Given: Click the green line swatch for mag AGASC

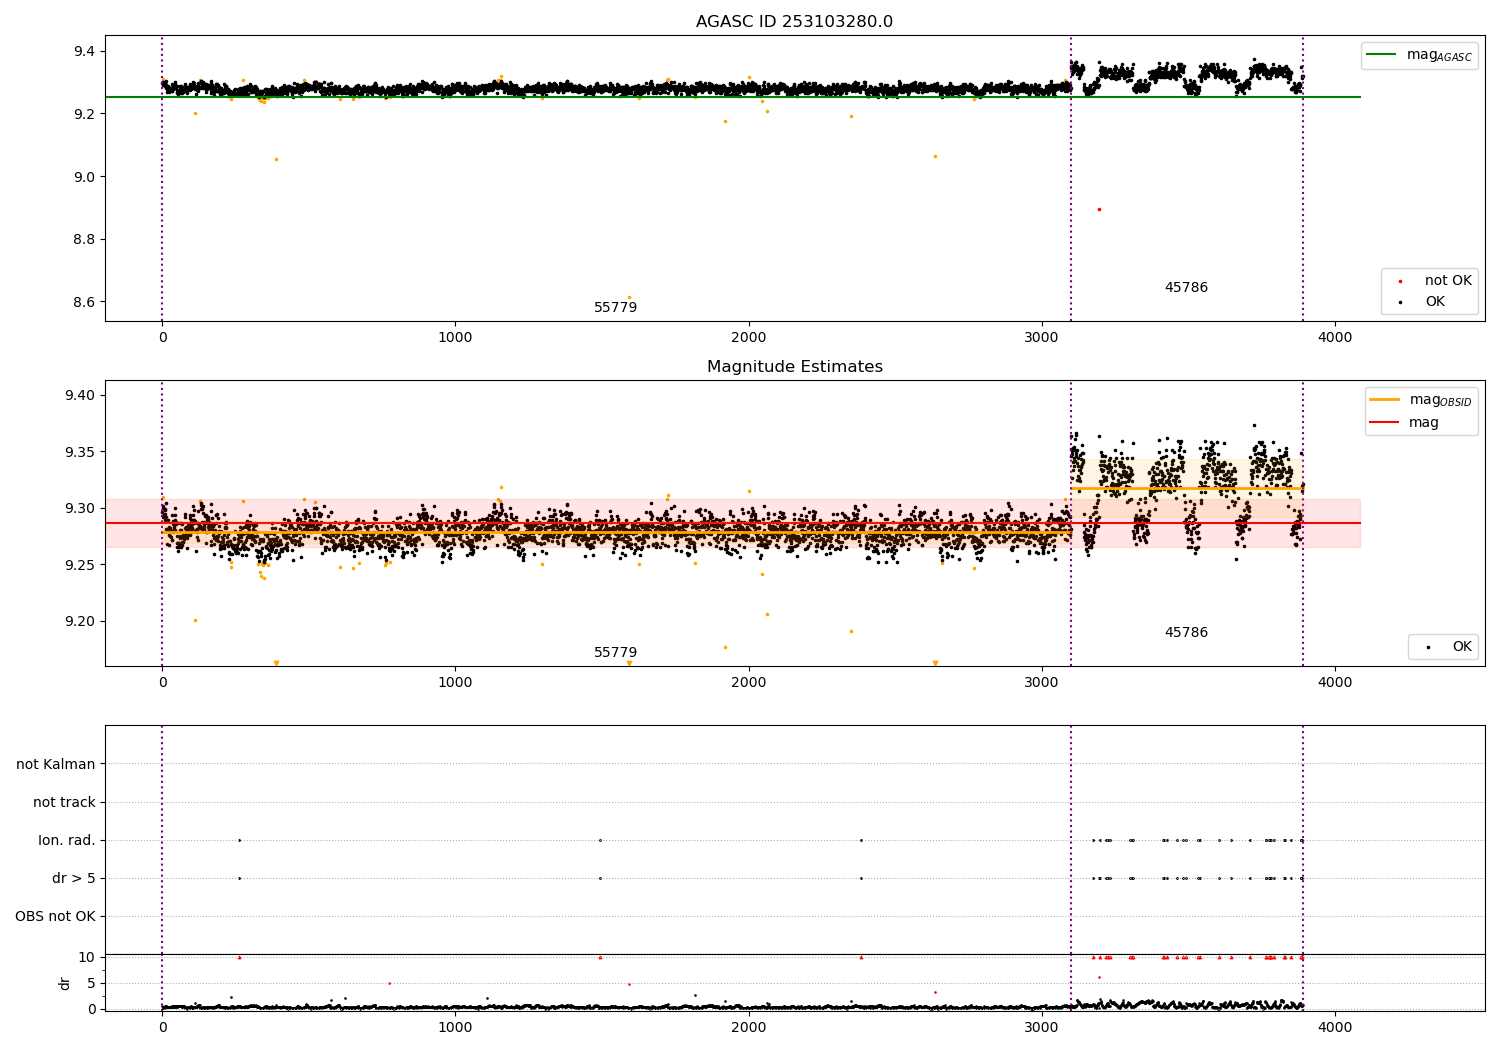Looking at the screenshot, I should 1382,55.
